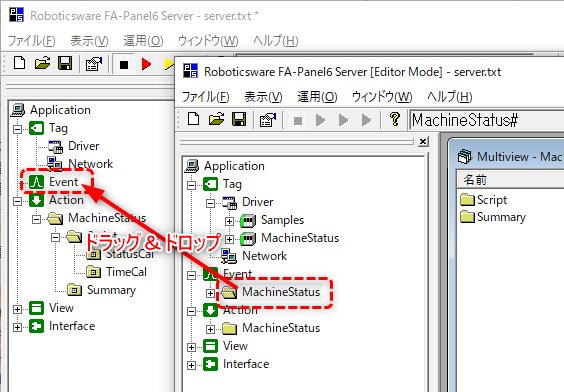Image resolution: width=564 pixels, height=392 pixels.
Task: Open 表示(V) menu in Editor Mode window
Action: point(263,97)
